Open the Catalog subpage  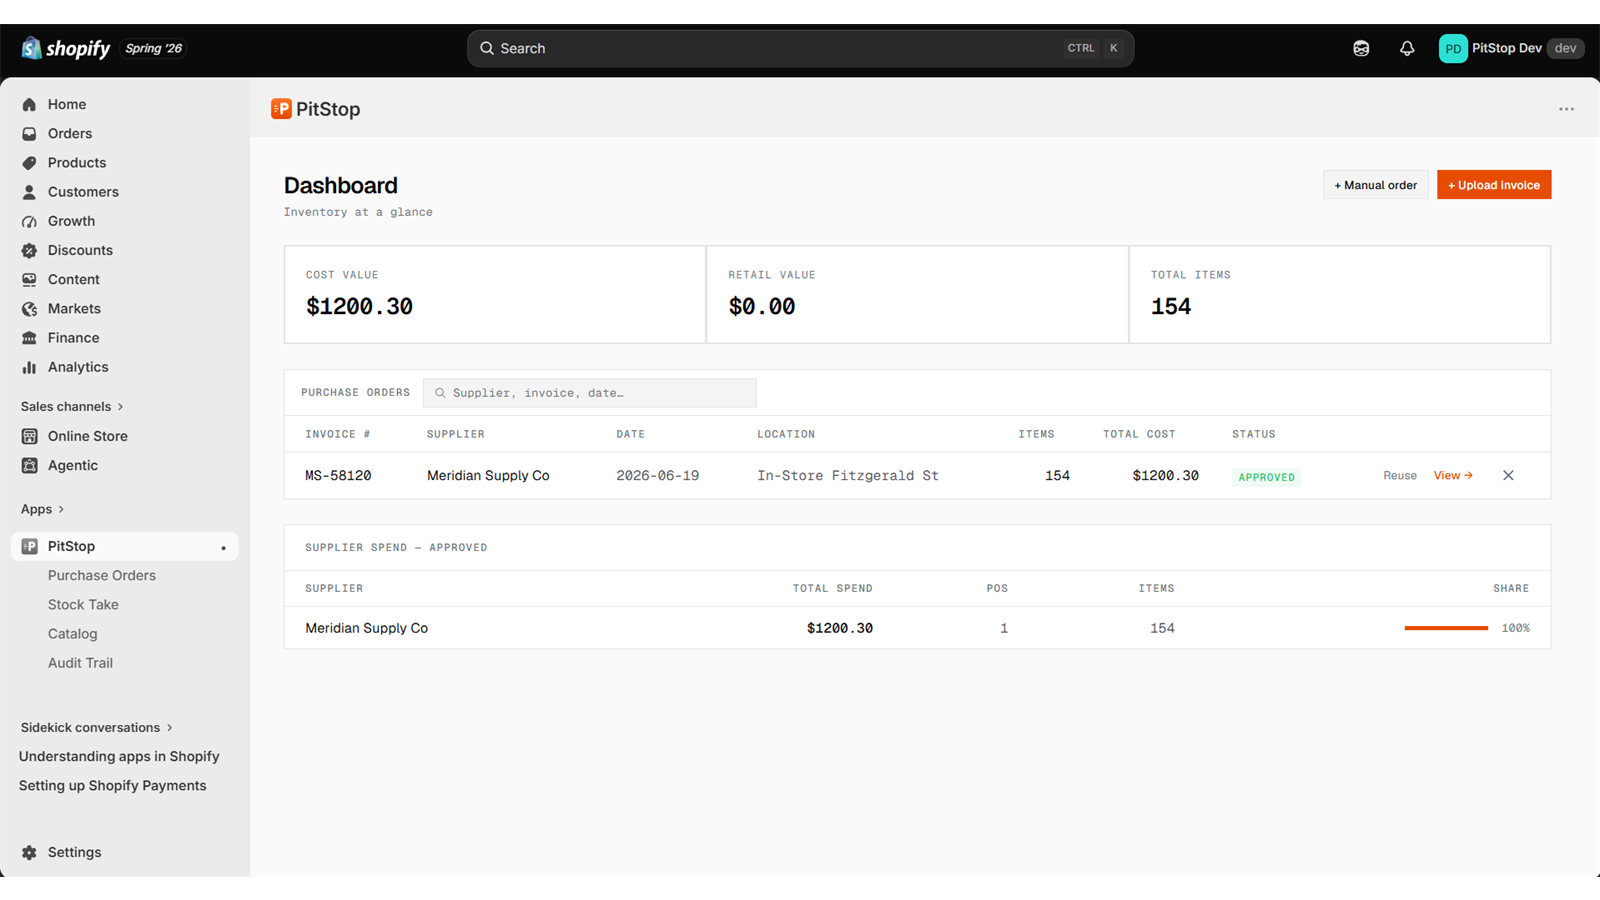pos(73,633)
